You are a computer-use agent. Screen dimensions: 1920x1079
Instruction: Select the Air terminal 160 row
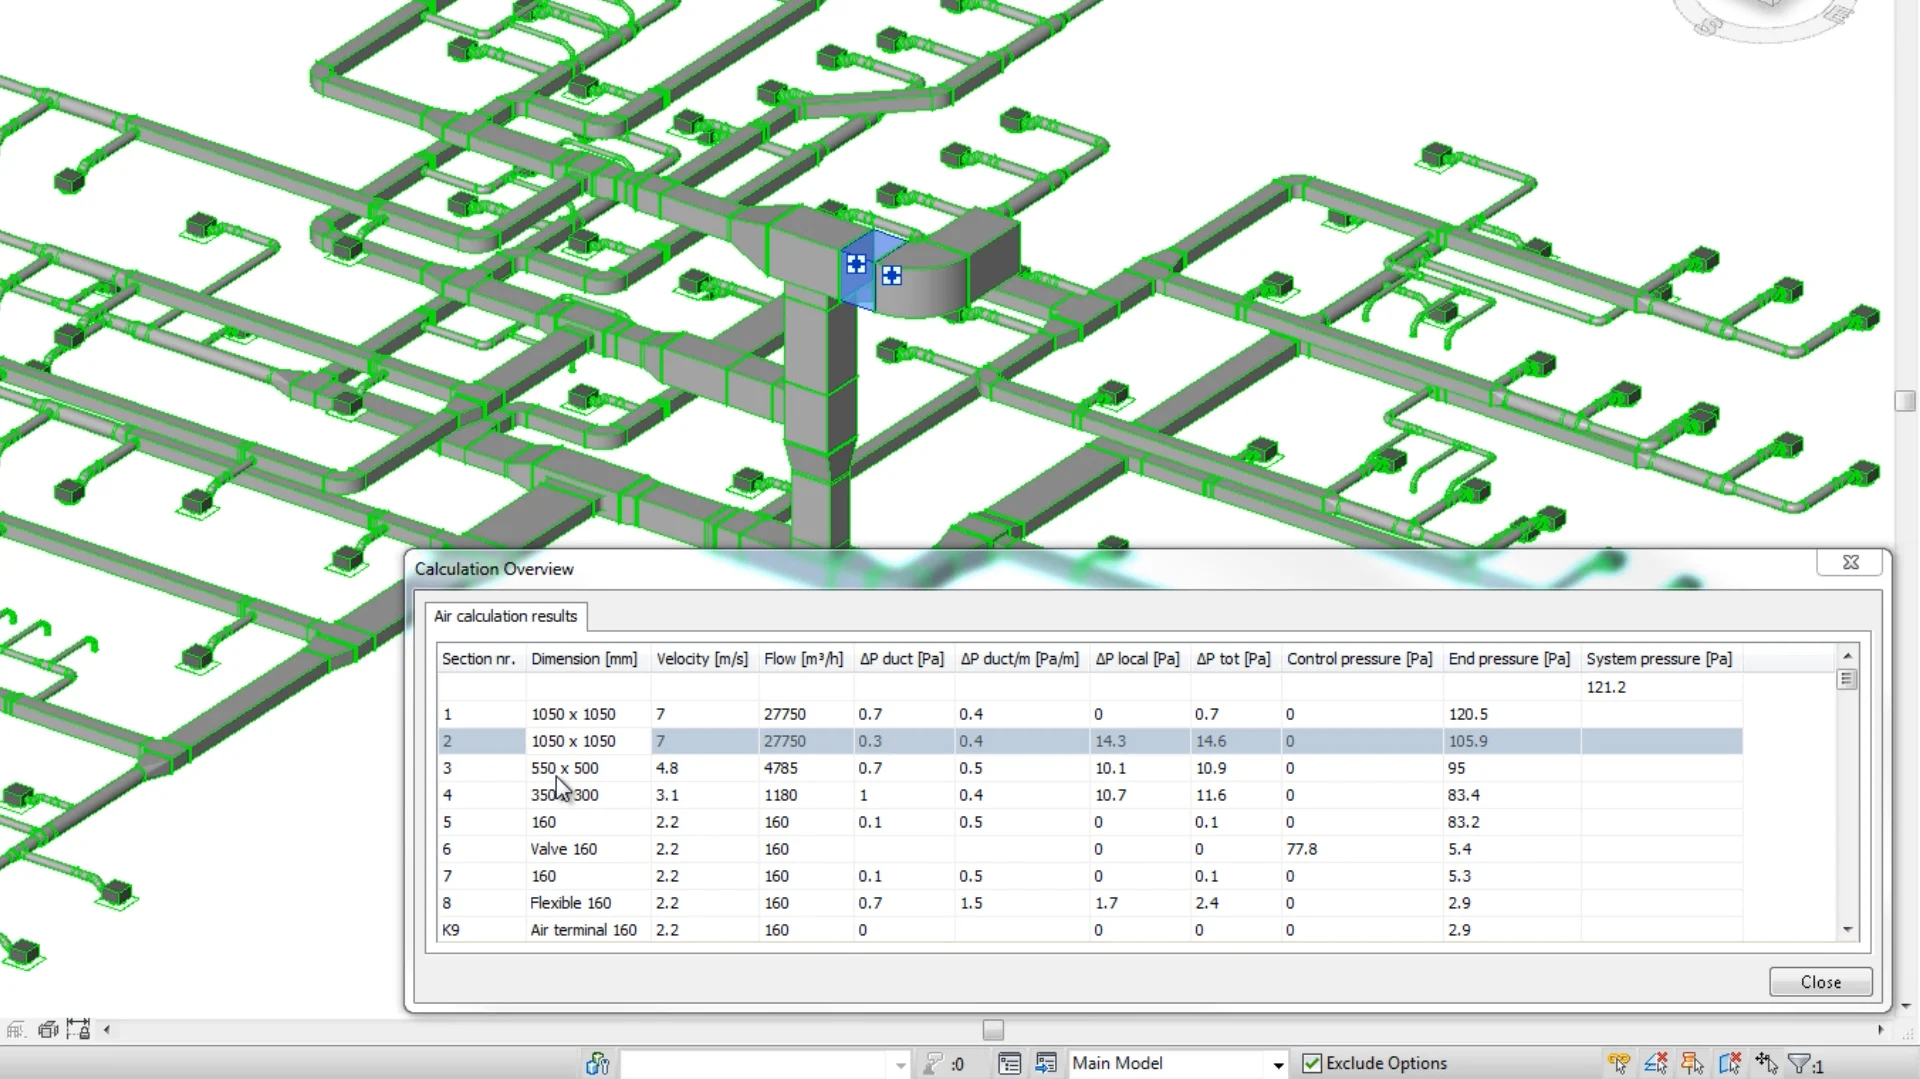tap(1090, 930)
